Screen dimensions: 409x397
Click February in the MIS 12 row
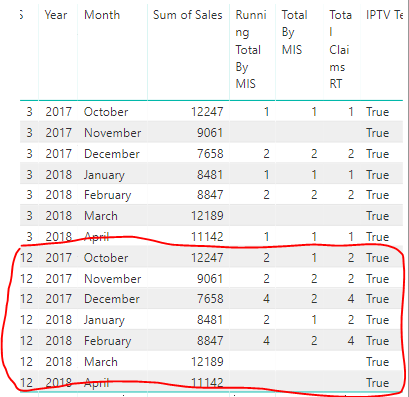click(108, 341)
